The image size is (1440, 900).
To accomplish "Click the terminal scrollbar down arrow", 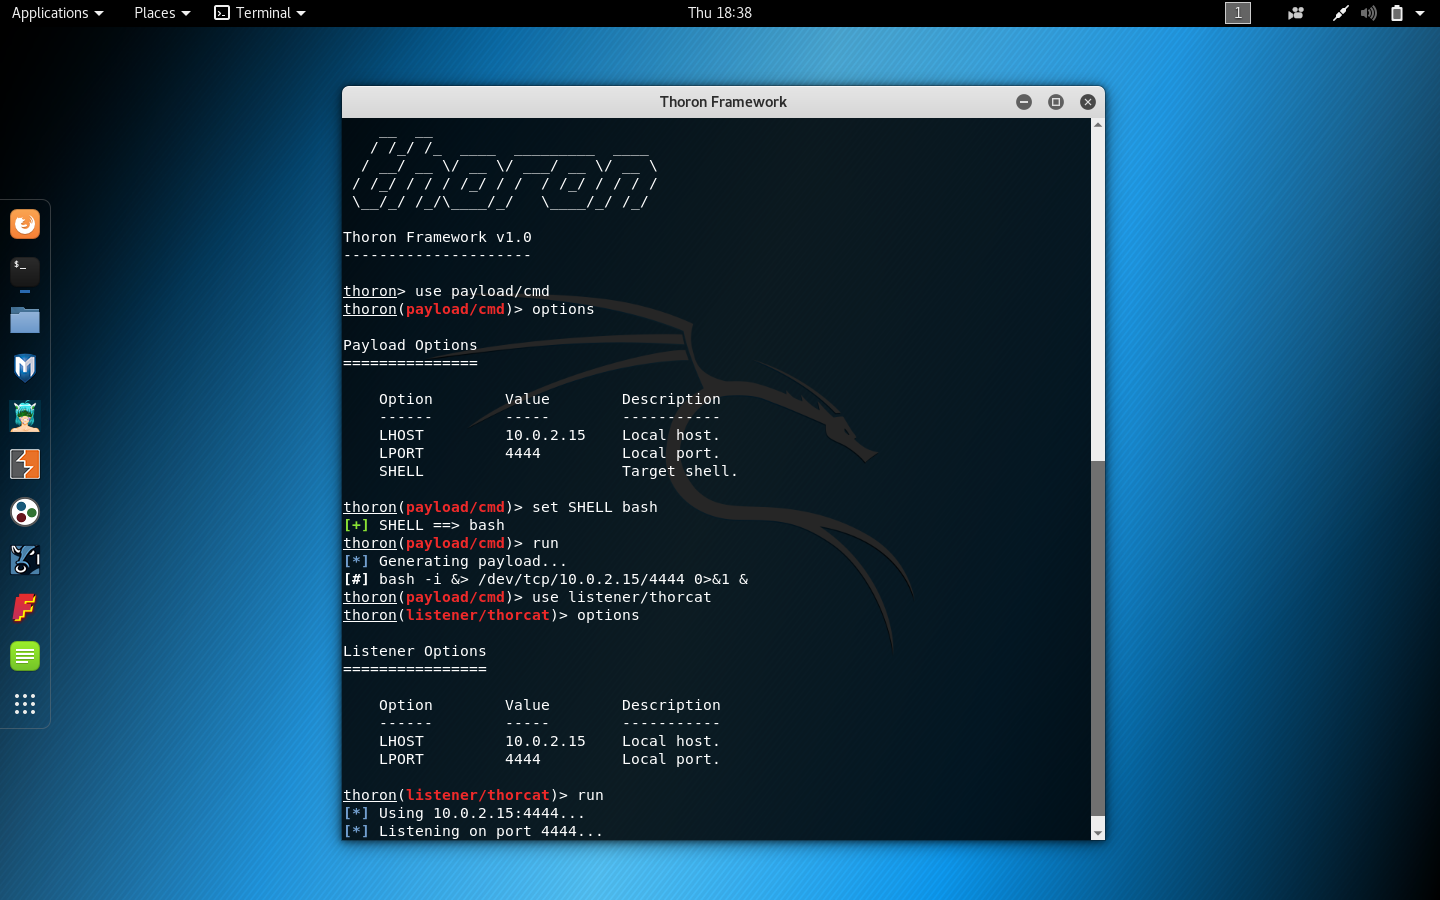I will [1098, 832].
